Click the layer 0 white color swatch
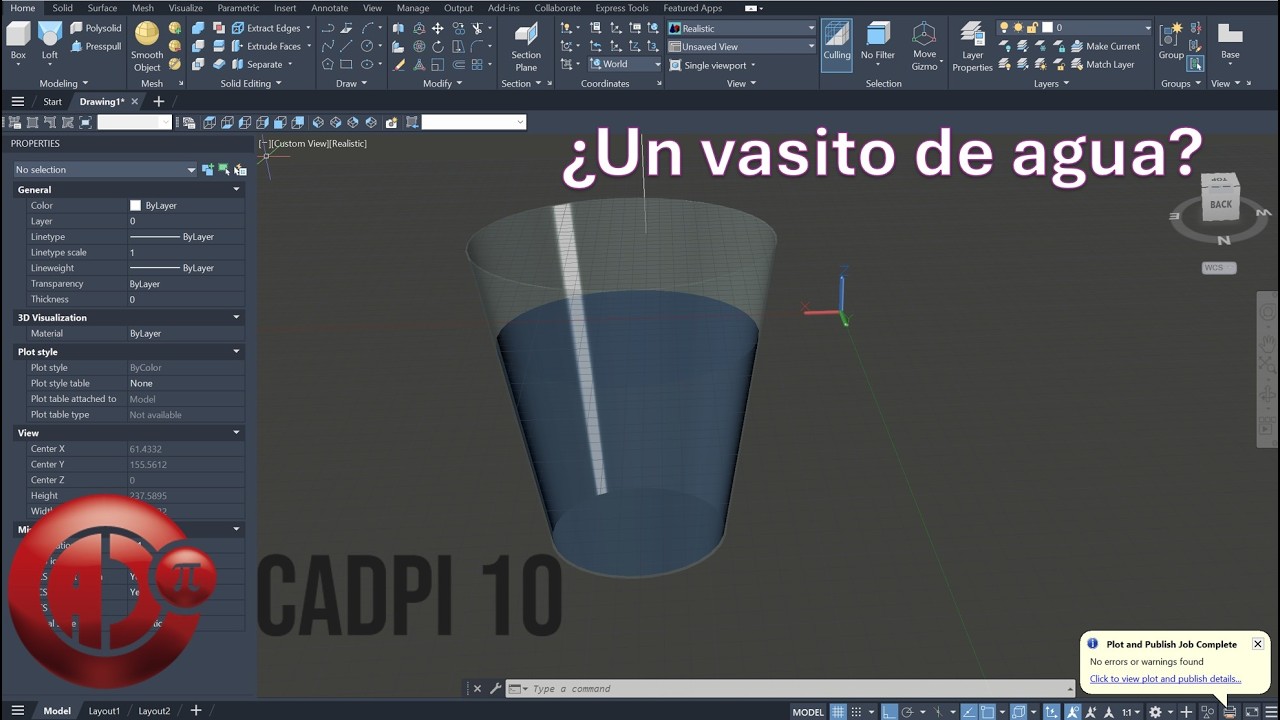This screenshot has width=1280, height=720. pos(1047,28)
